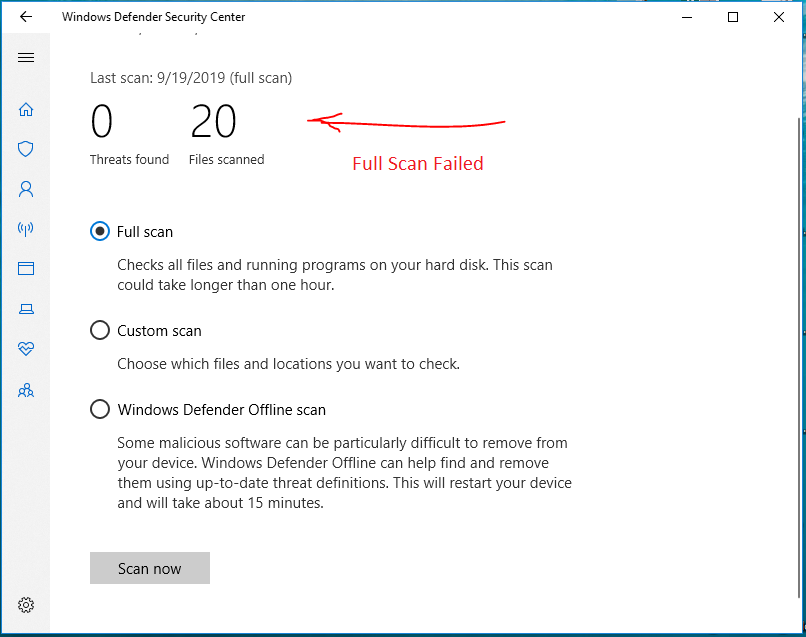This screenshot has height=637, width=806.
Task: Open the Home page icon
Action: pyautogui.click(x=26, y=109)
